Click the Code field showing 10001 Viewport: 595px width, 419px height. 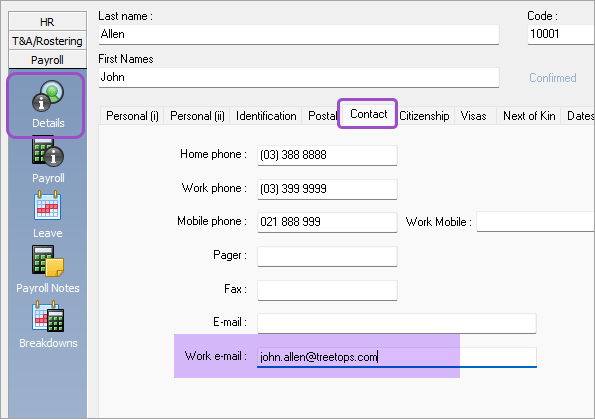point(561,35)
